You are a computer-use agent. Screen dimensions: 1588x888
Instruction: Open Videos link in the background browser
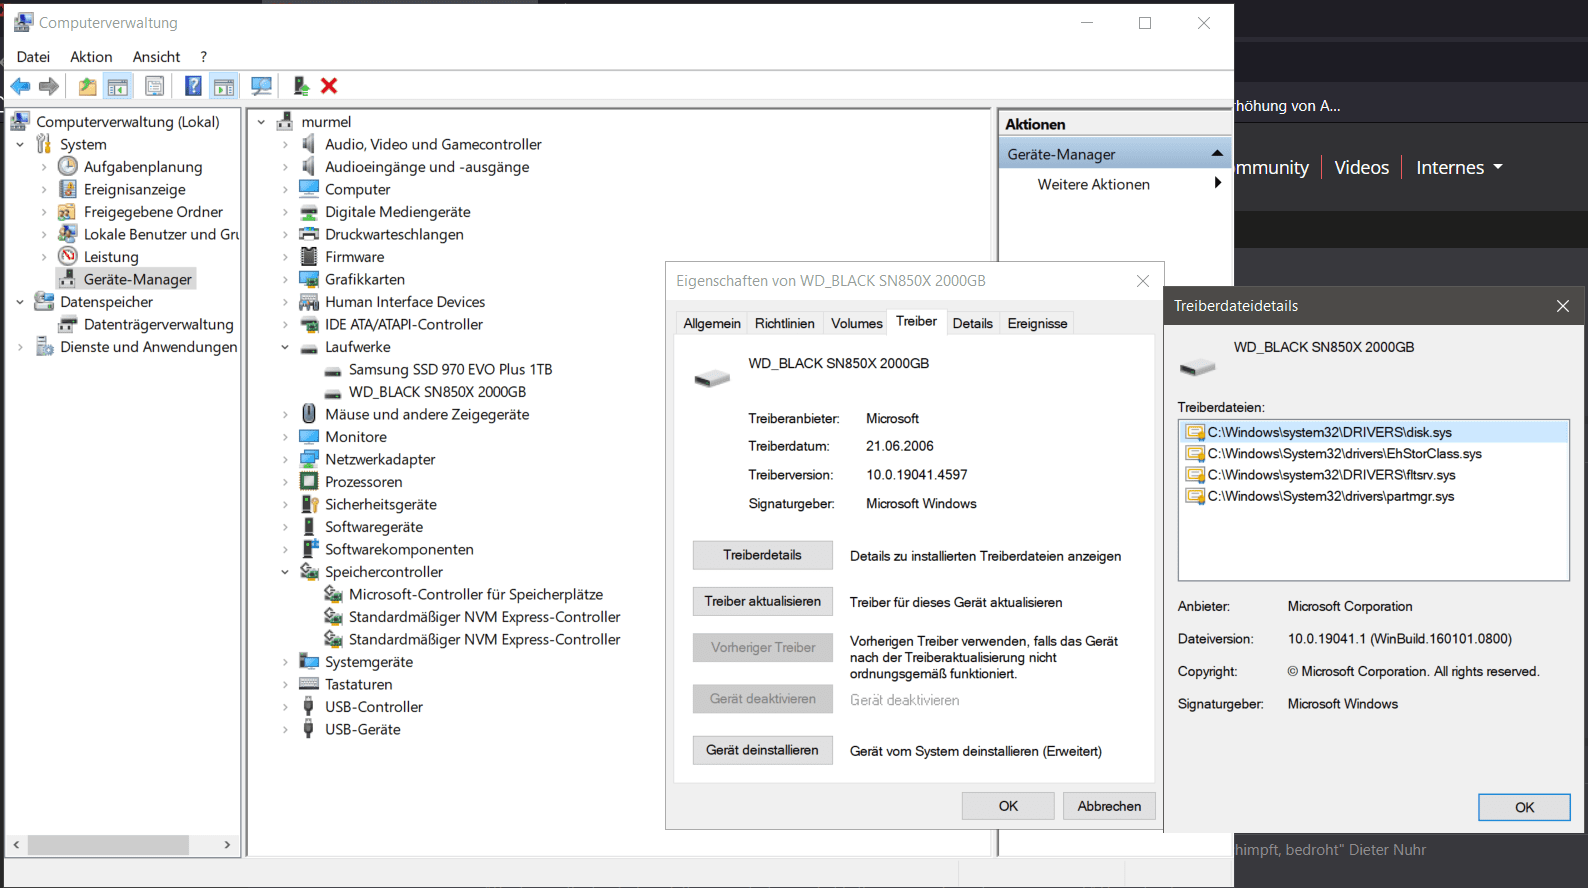(x=1361, y=167)
